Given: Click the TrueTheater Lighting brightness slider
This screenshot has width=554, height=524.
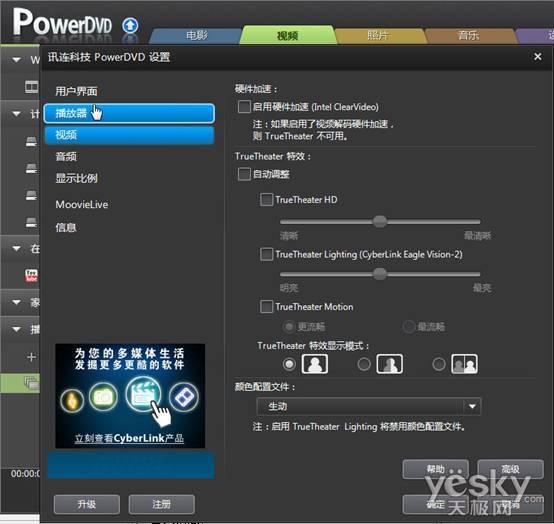Looking at the screenshot, I should (380, 274).
